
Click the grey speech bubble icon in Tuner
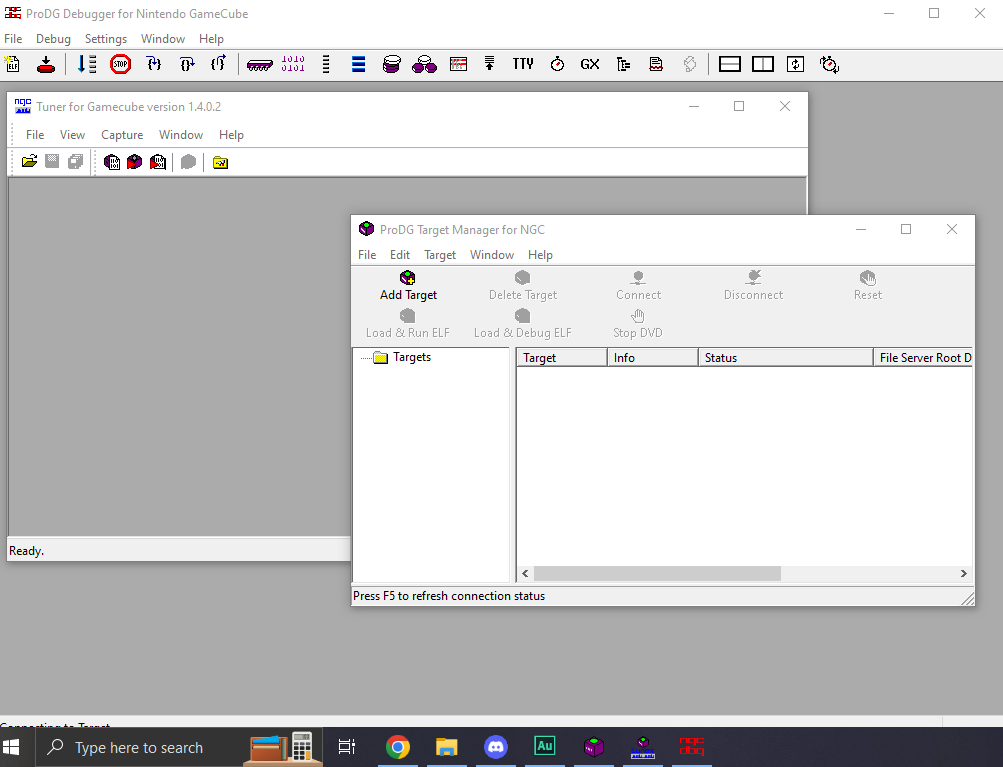point(188,162)
